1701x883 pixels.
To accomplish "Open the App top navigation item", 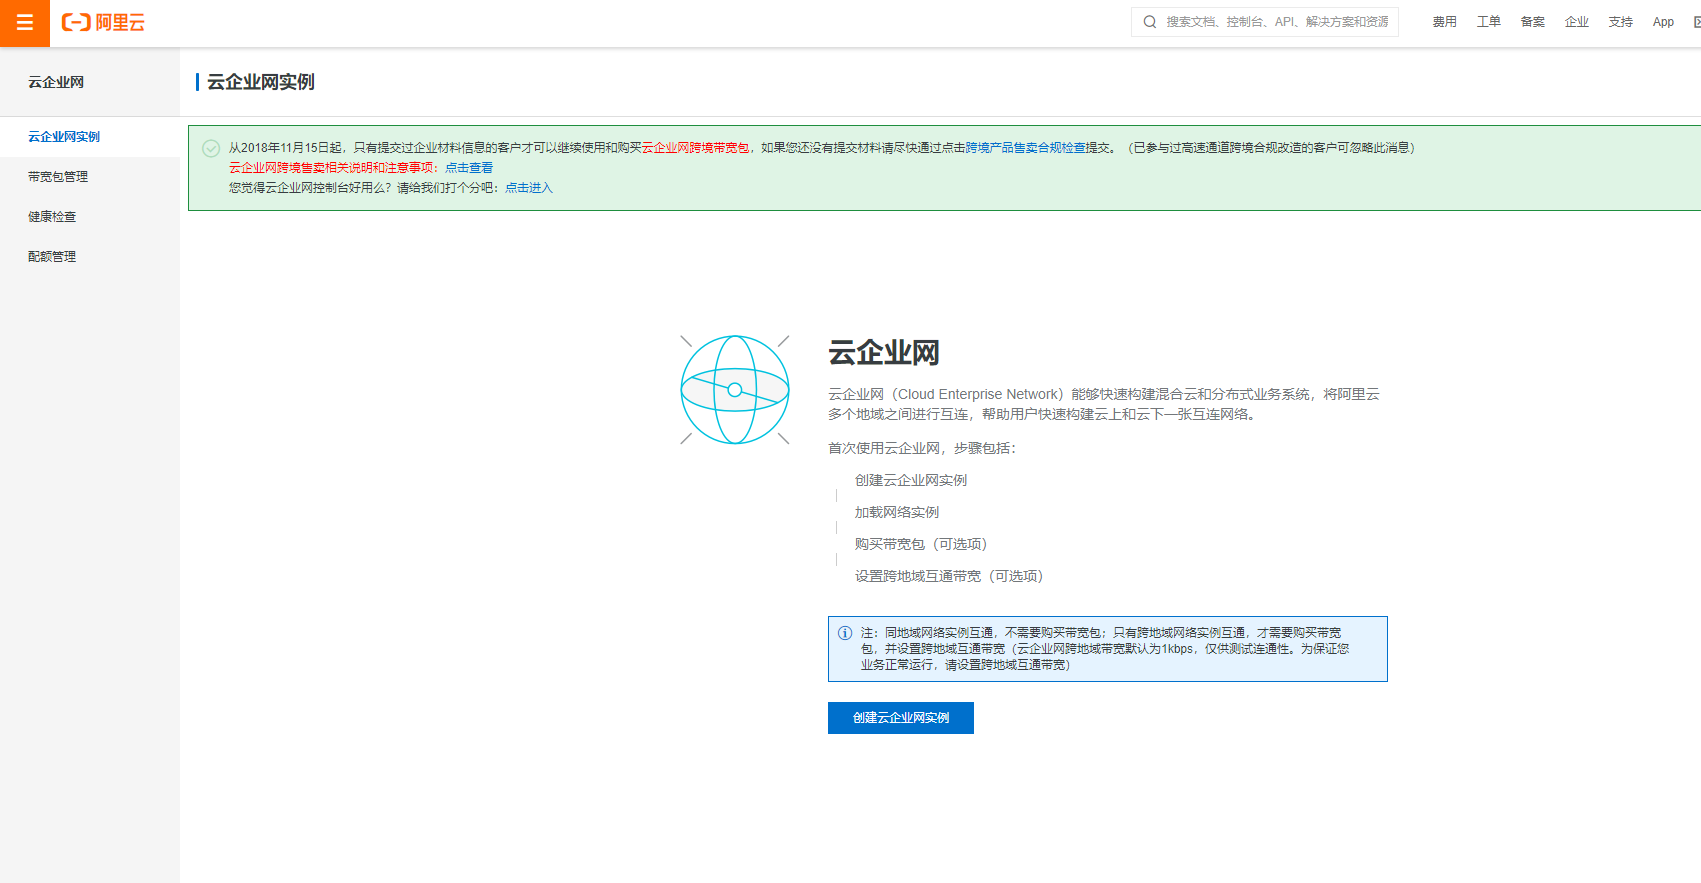I will 1663,22.
